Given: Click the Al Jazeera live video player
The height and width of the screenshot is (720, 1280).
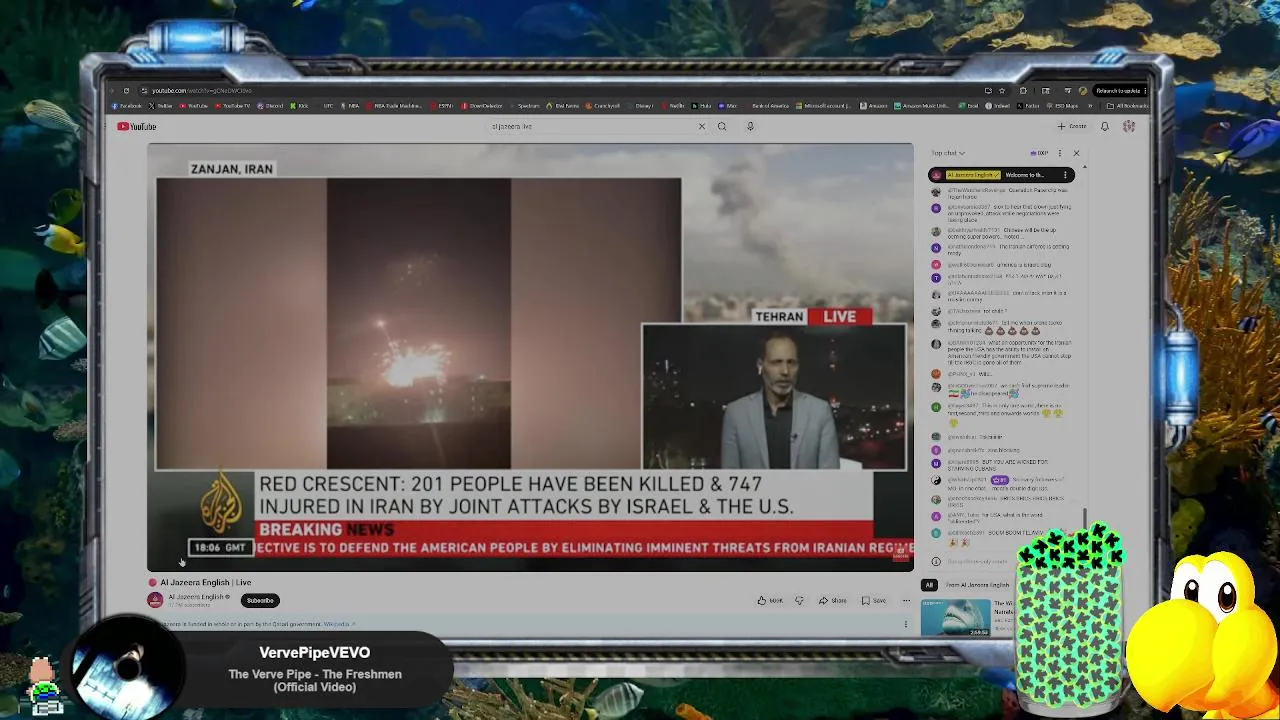Looking at the screenshot, I should [x=530, y=357].
